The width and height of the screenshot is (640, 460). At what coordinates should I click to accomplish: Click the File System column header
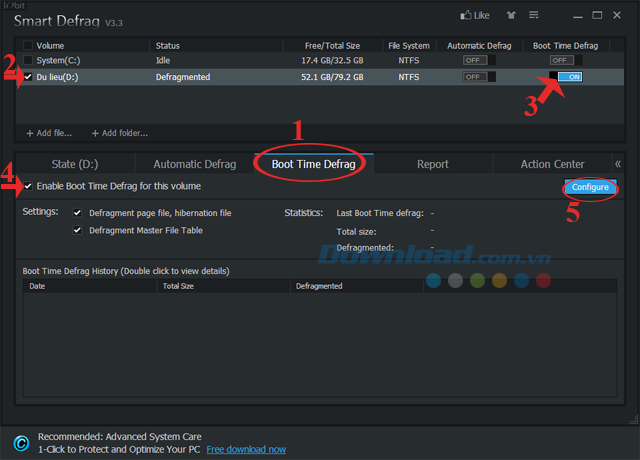click(409, 45)
